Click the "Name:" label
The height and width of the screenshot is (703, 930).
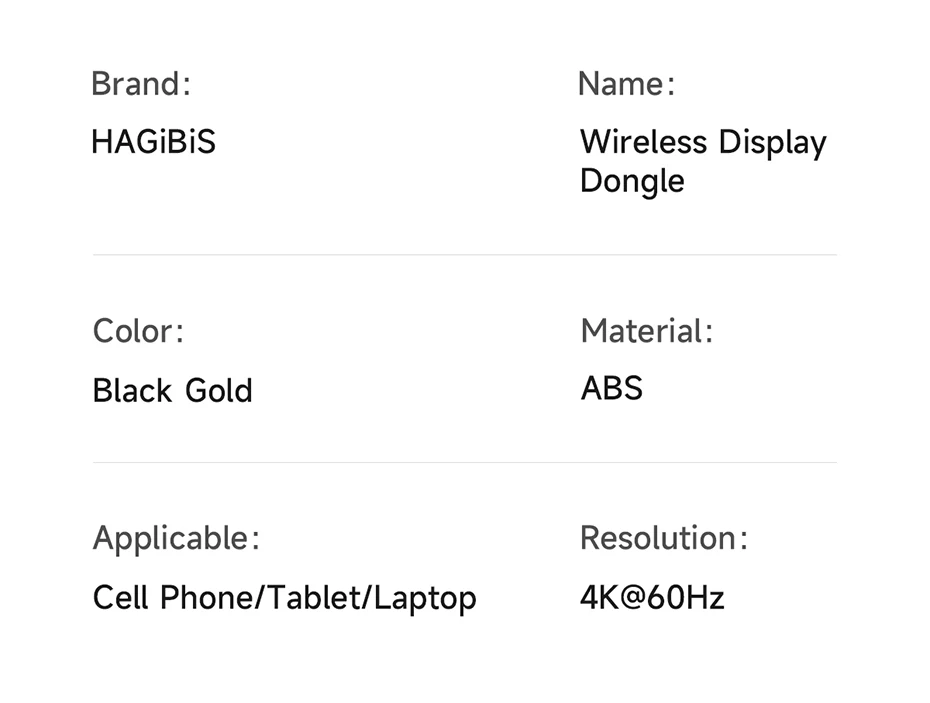(626, 84)
